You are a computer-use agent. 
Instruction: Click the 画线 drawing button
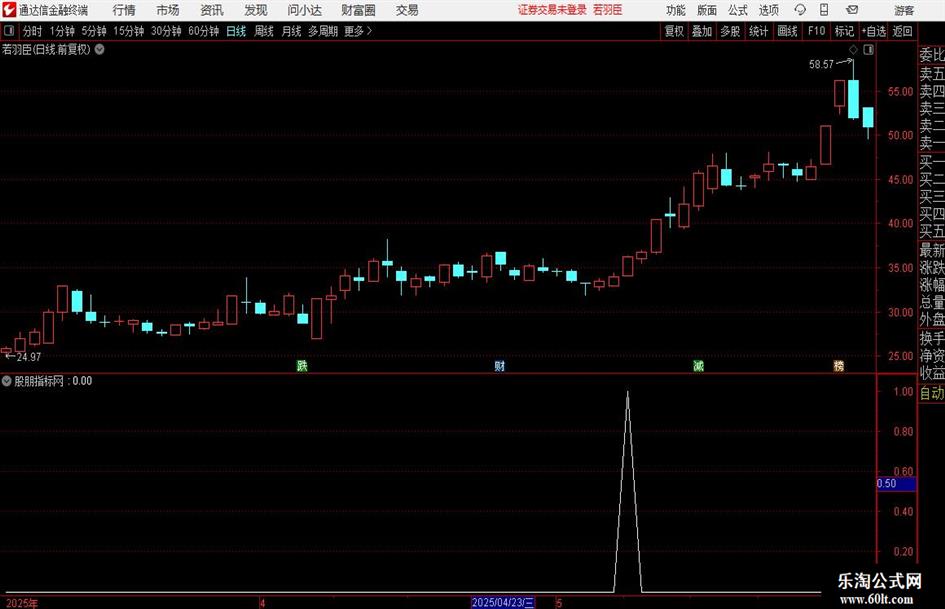tap(787, 31)
